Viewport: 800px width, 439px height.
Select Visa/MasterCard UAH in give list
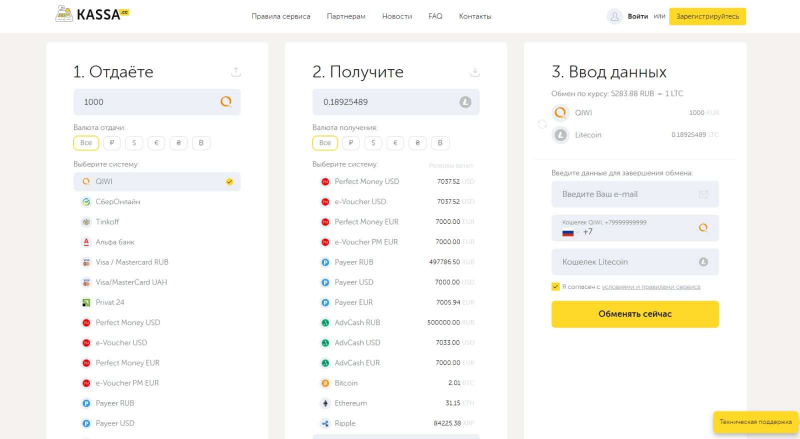157,282
